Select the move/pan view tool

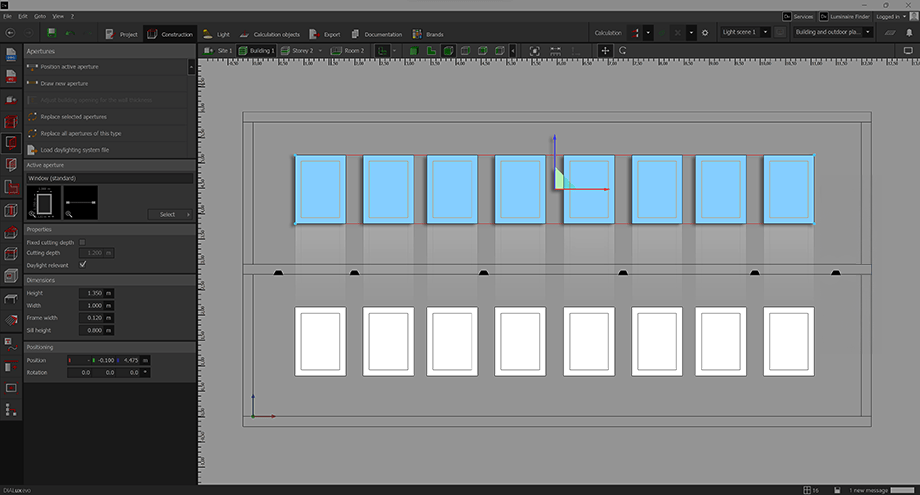(x=605, y=50)
